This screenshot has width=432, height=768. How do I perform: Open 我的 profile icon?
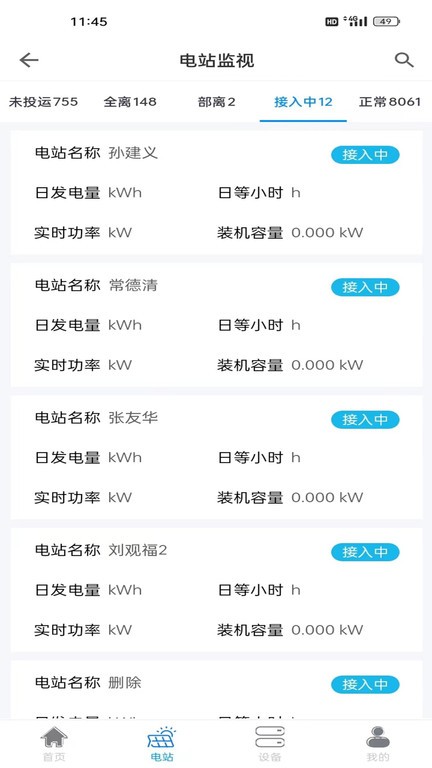(x=378, y=737)
